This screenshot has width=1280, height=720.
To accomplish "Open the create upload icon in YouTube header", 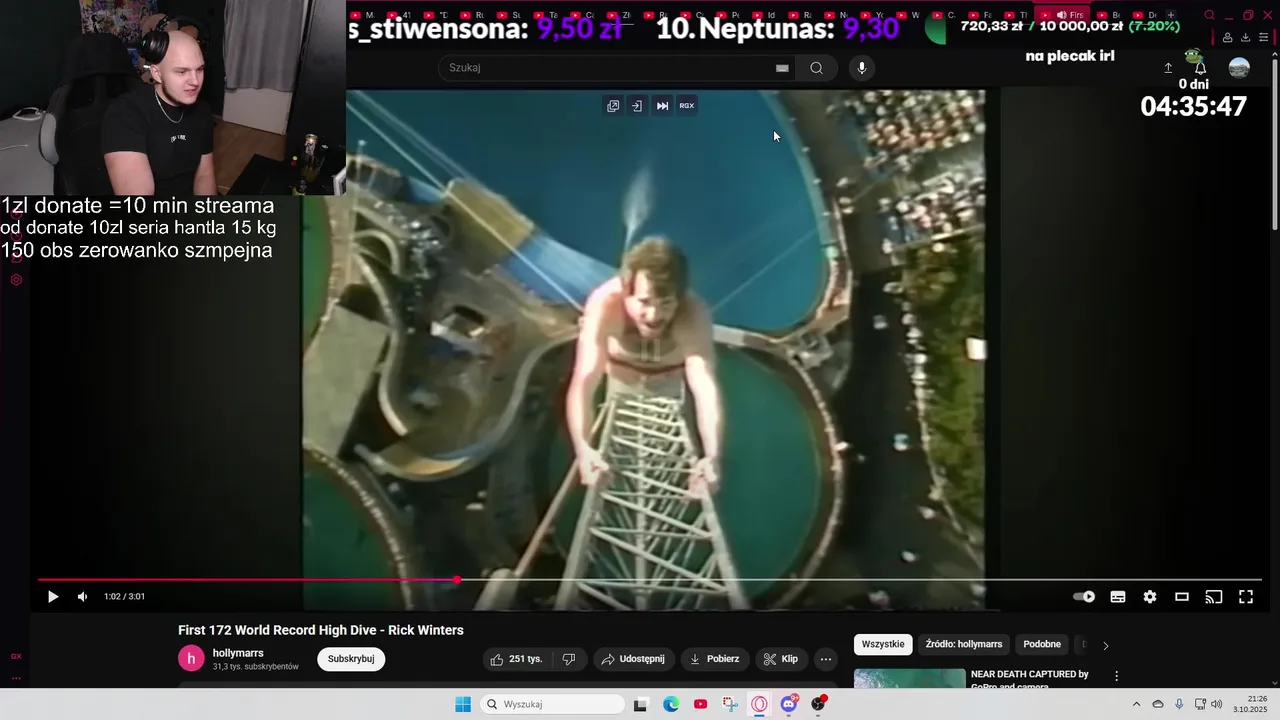I will (1168, 68).
